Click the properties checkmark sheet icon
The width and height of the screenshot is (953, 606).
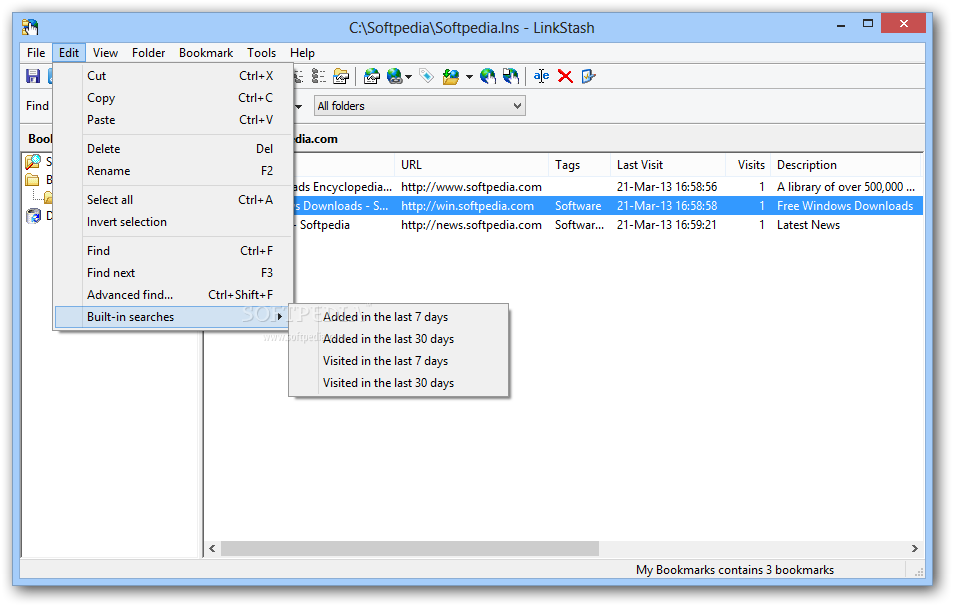[x=588, y=76]
